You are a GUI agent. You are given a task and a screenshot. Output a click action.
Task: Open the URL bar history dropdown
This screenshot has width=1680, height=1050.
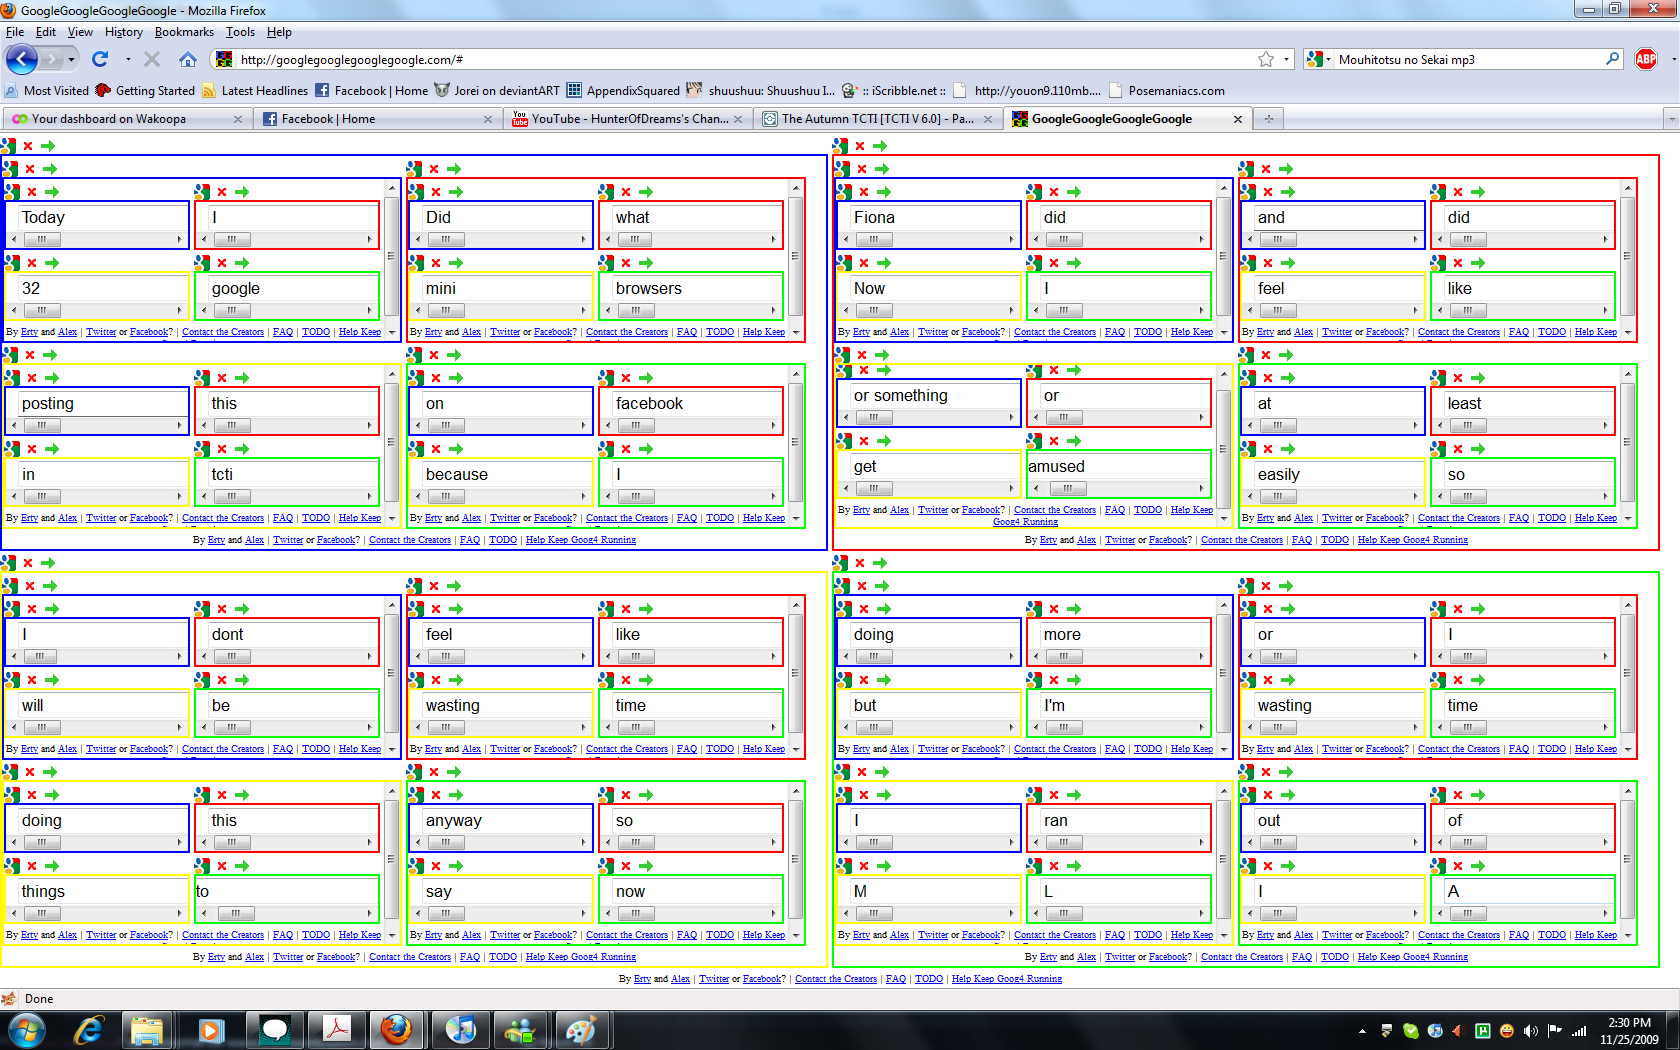(1286, 59)
